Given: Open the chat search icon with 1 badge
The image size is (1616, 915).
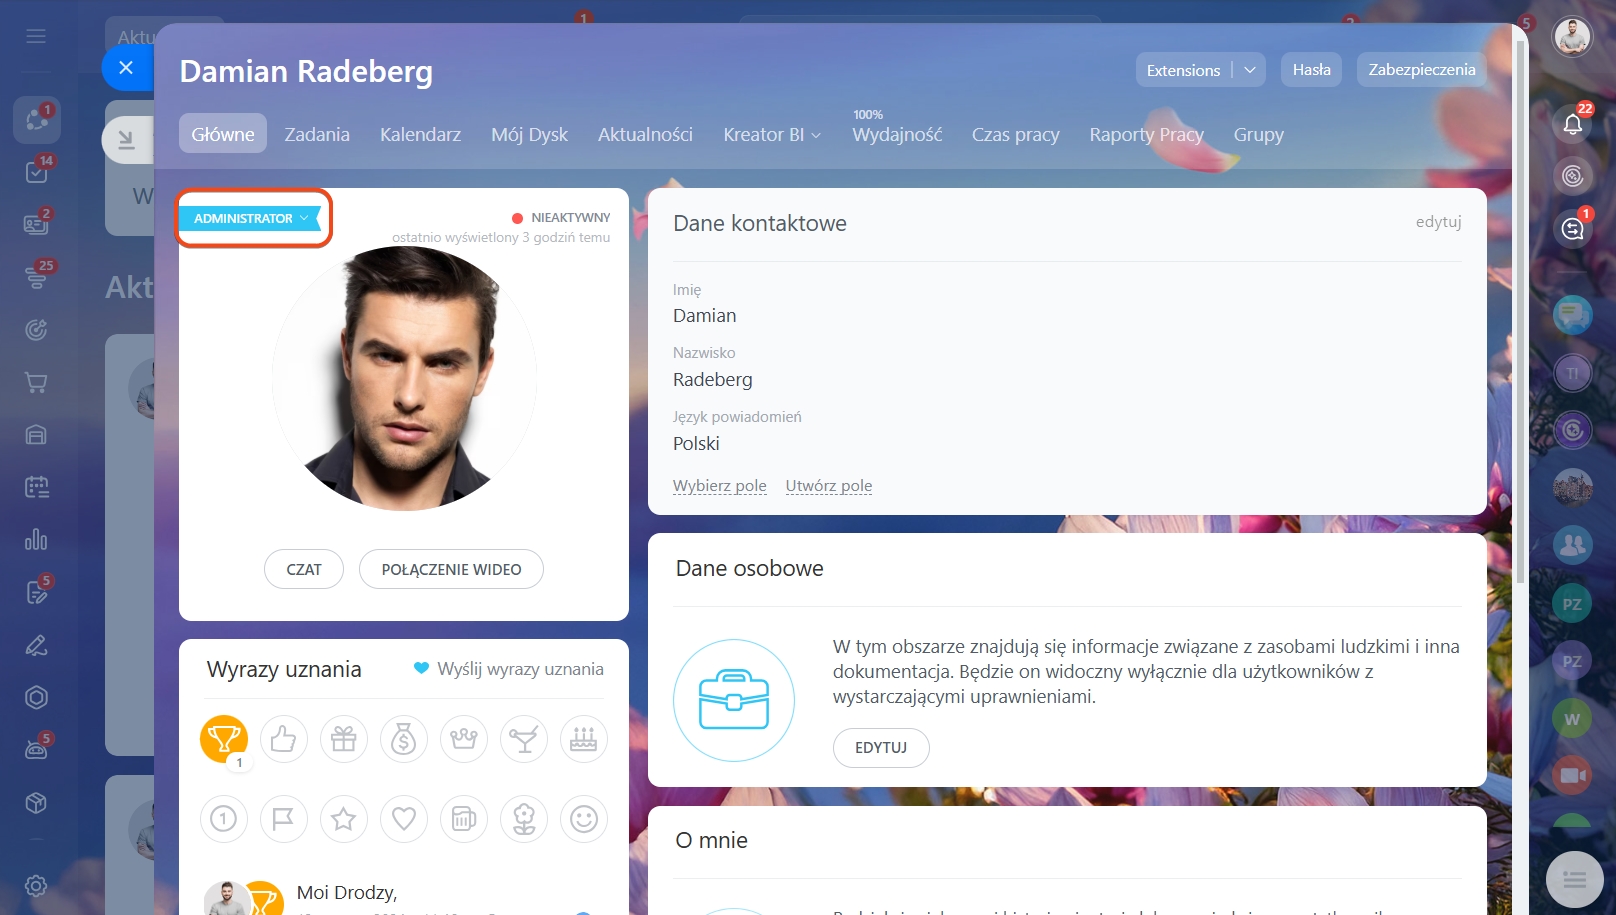Looking at the screenshot, I should (x=1573, y=229).
